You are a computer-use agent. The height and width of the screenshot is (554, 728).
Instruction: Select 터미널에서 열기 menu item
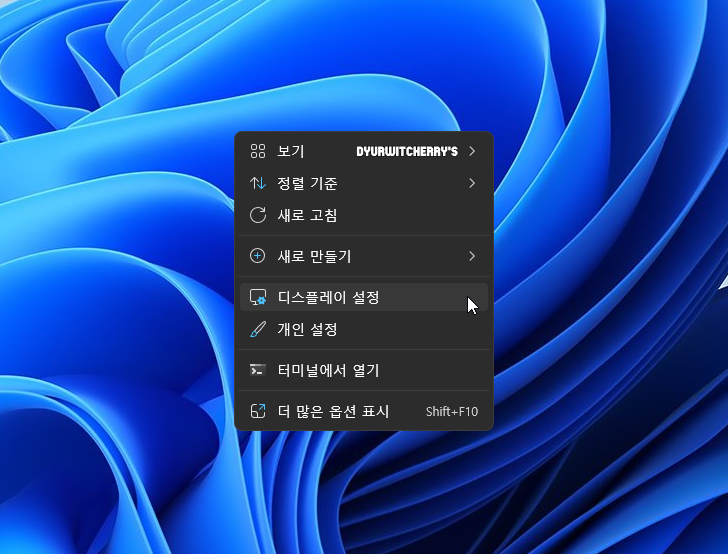(x=364, y=370)
